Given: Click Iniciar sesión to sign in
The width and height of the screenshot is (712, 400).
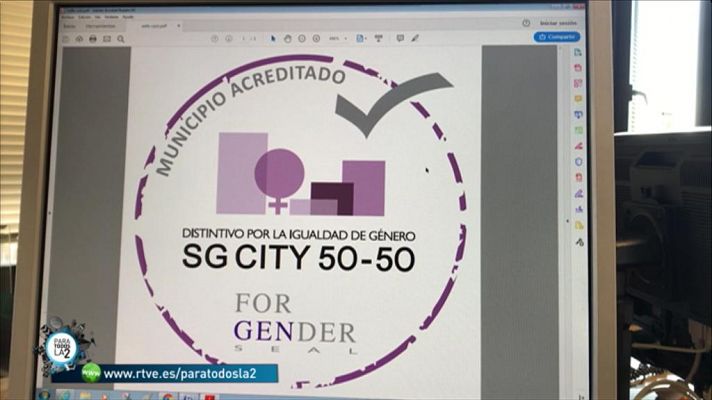Looking at the screenshot, I should point(559,23).
